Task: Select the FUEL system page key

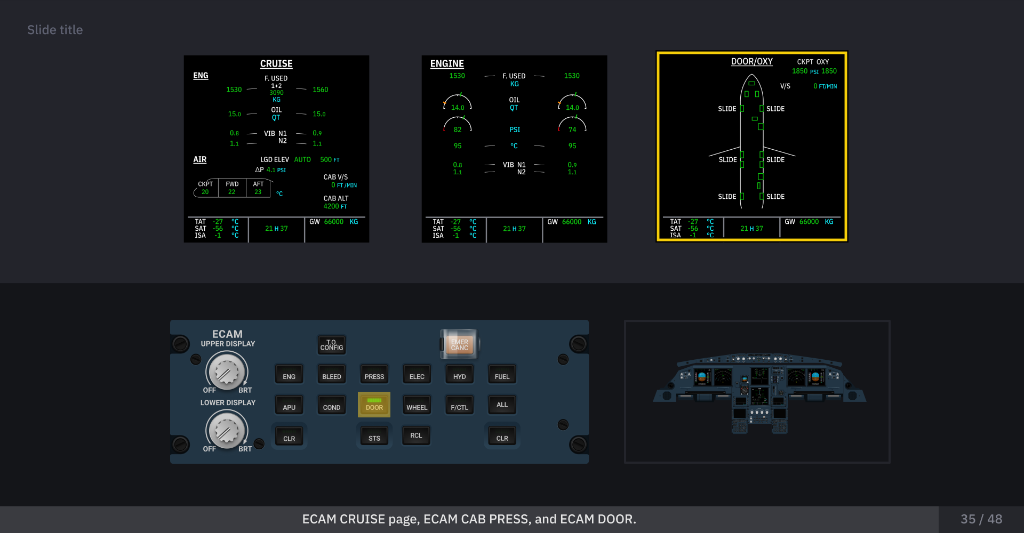Action: coord(502,376)
